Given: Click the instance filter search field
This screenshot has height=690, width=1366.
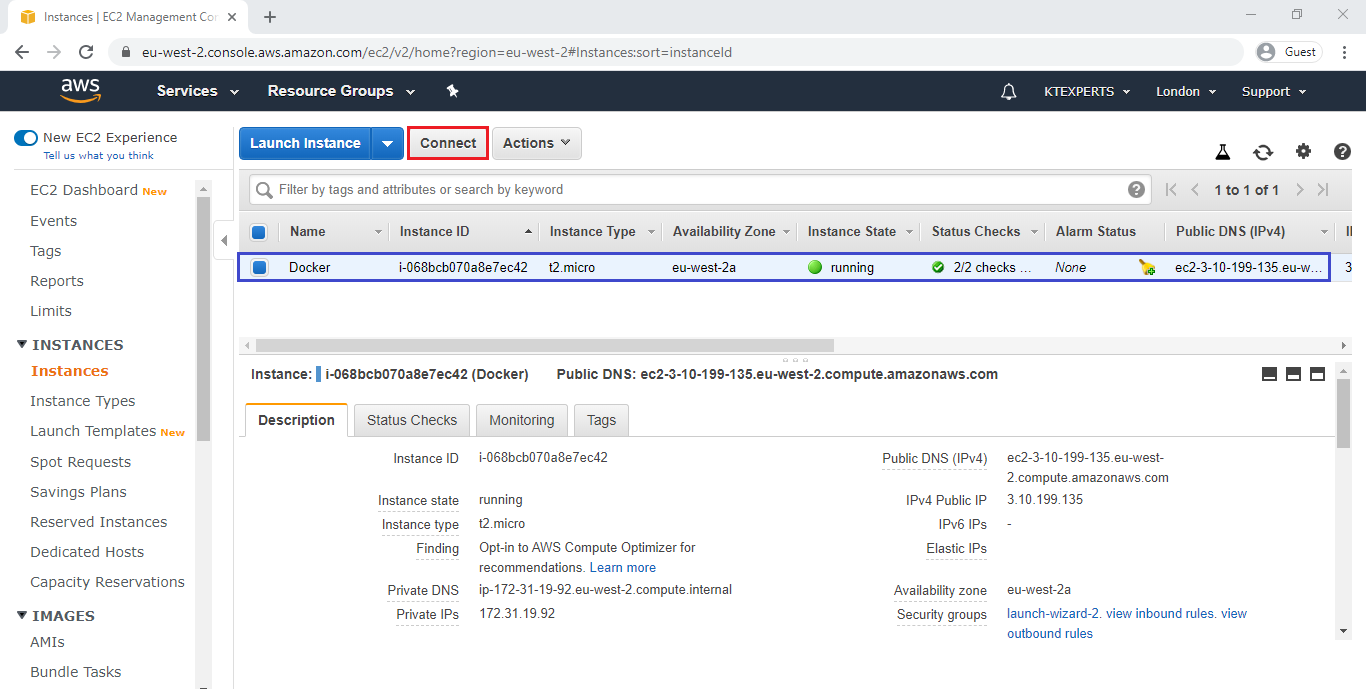Looking at the screenshot, I should [698, 189].
